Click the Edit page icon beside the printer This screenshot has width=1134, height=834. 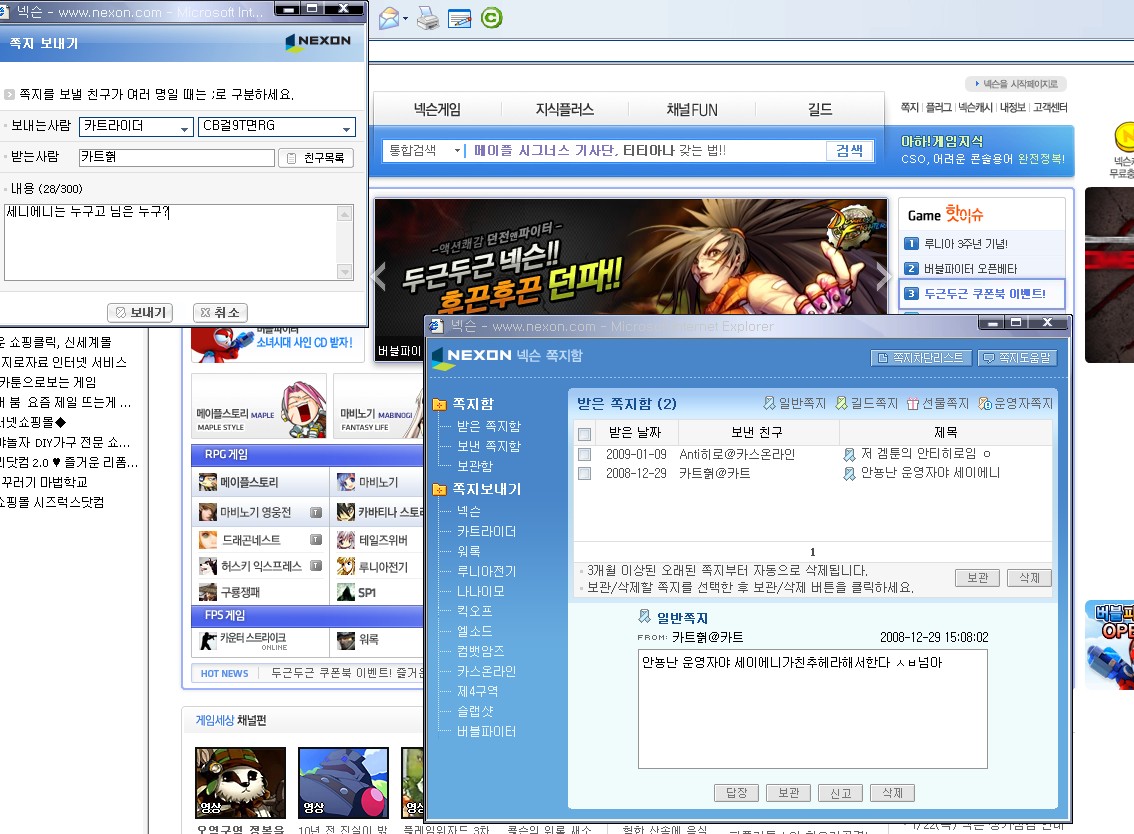[459, 18]
